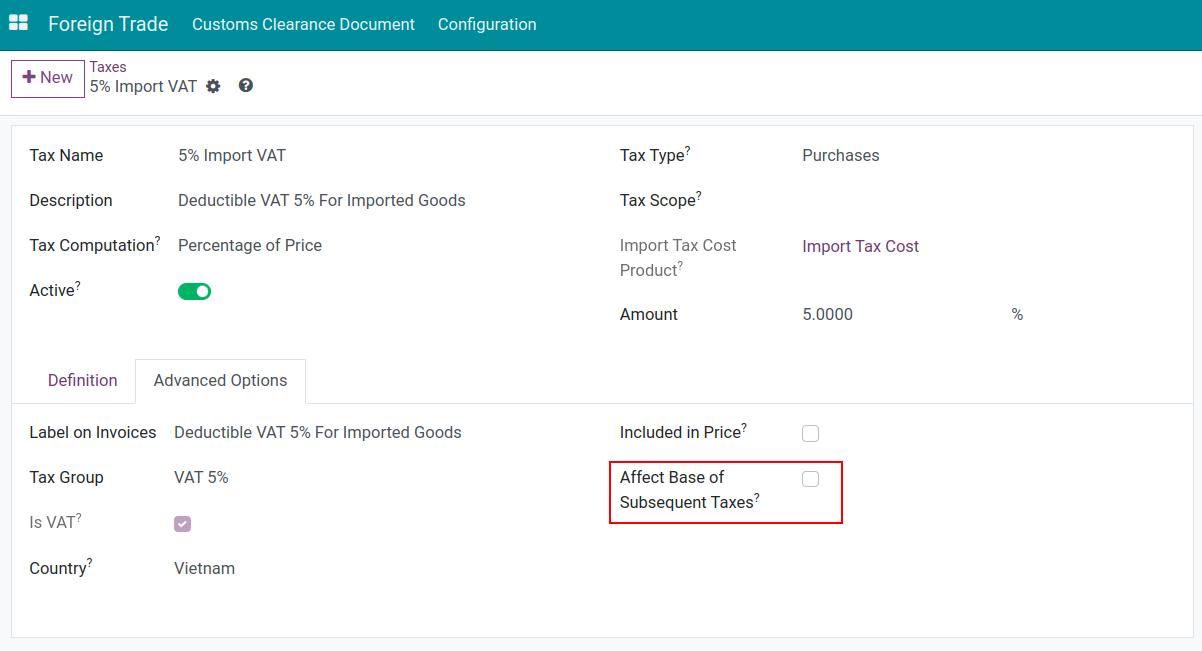Image resolution: width=1202 pixels, height=651 pixels.
Task: Enable Affect Base of Subsequent Taxes checkbox
Action: 810,479
